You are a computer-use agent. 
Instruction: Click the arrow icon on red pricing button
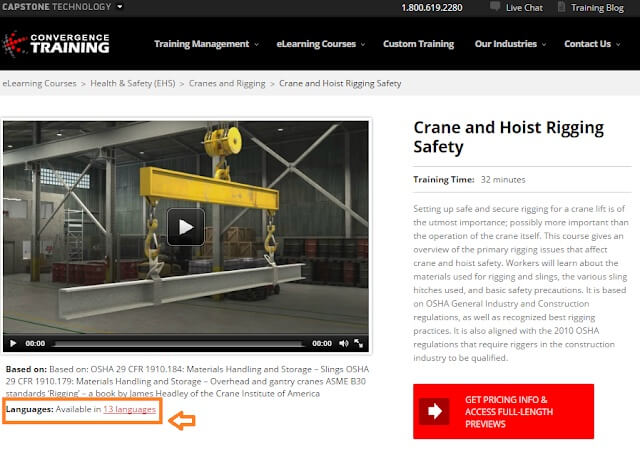tap(434, 411)
